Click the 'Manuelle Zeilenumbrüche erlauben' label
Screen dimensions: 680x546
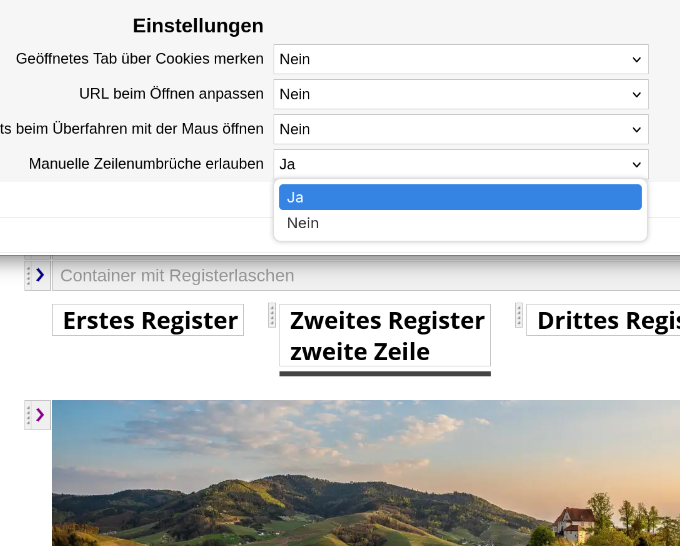click(x=146, y=164)
